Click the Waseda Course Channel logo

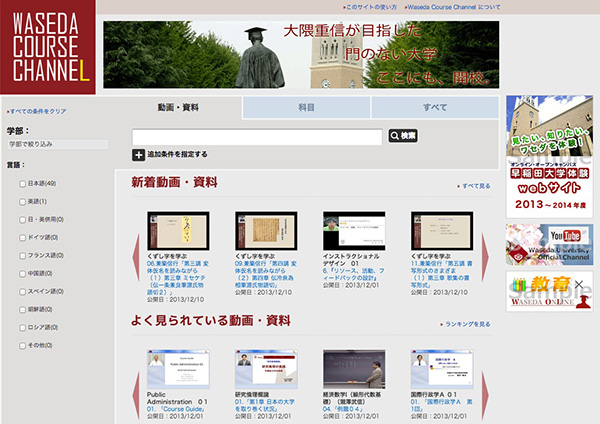pyautogui.click(x=48, y=47)
